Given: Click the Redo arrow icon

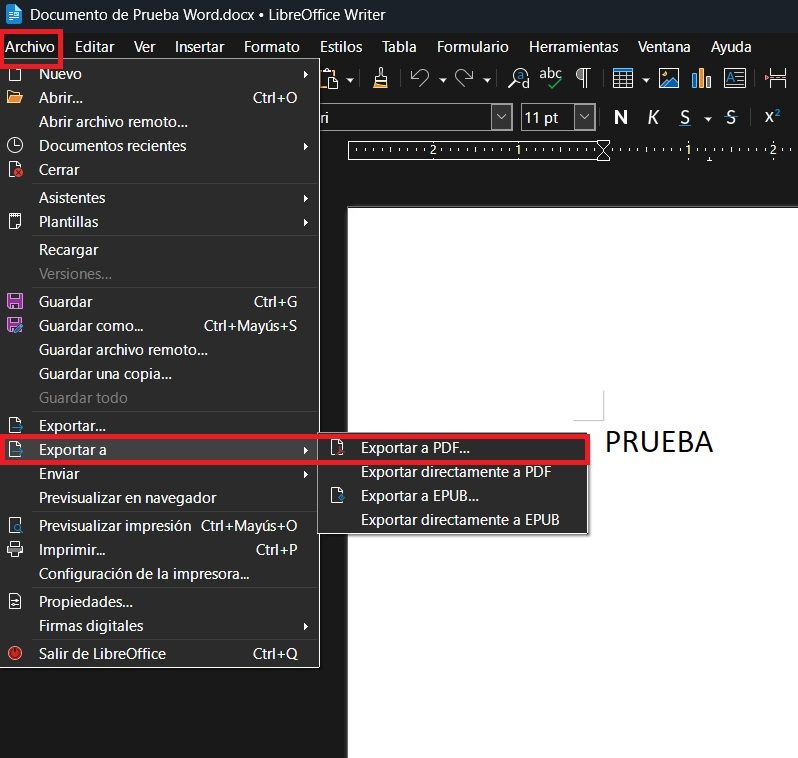Looking at the screenshot, I should 464,78.
